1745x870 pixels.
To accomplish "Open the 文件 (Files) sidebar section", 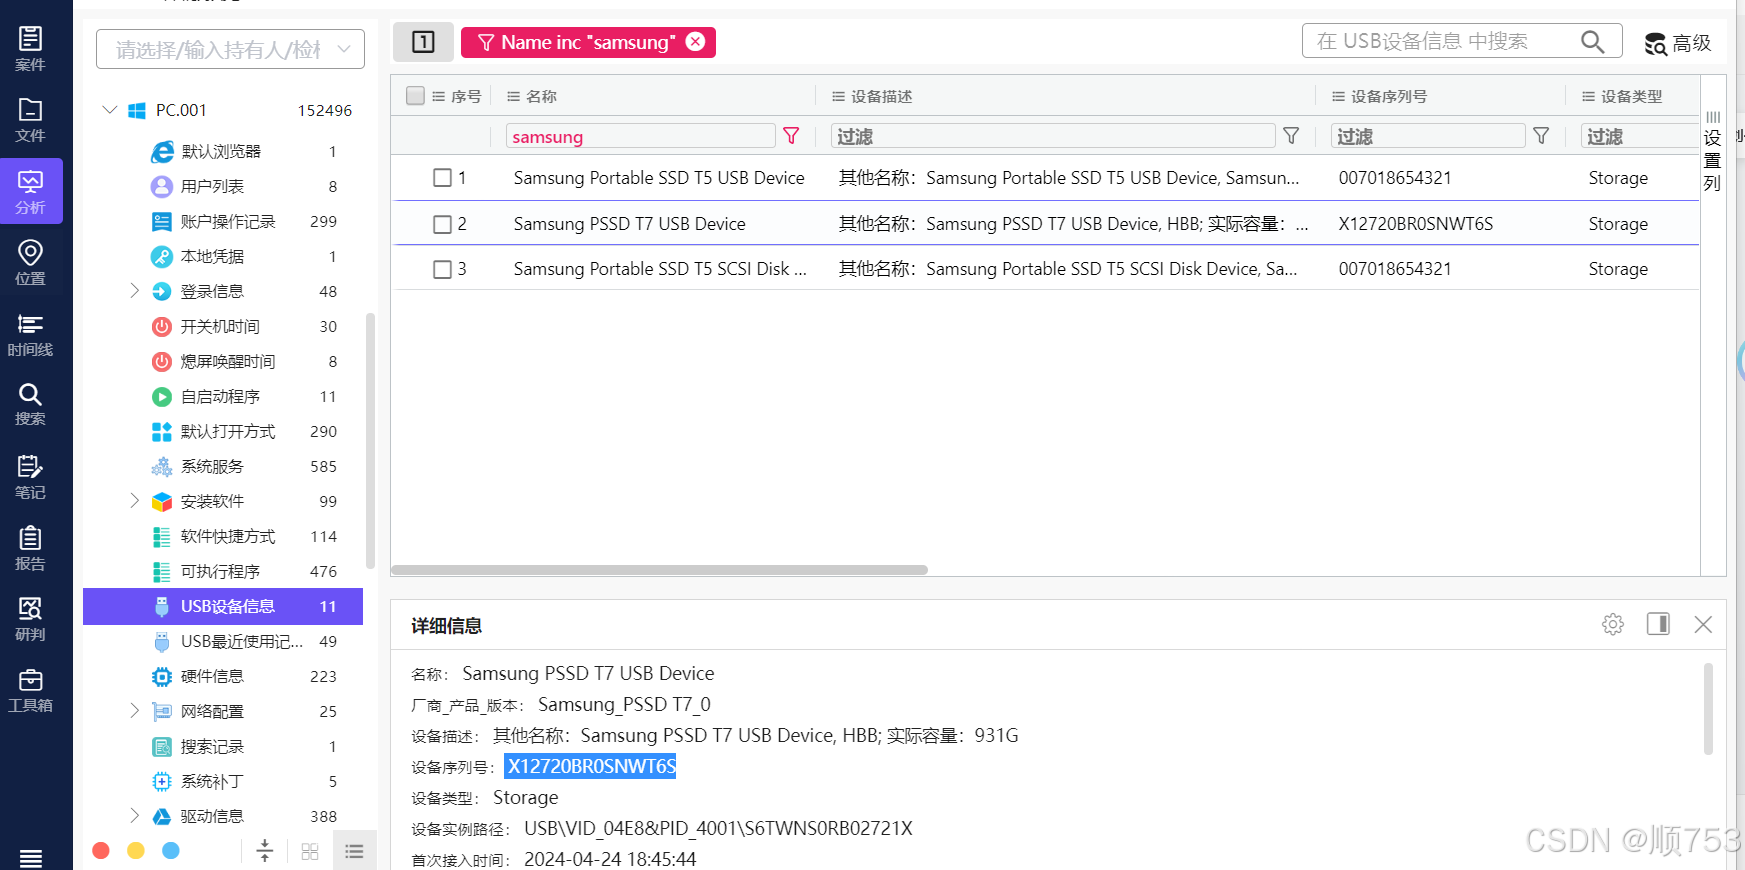I will pos(30,120).
